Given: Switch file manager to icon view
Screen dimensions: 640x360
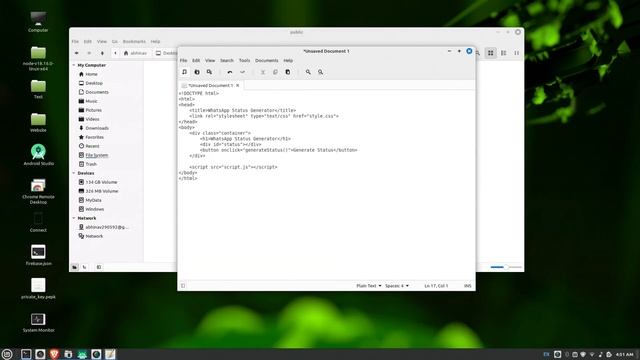Looking at the screenshot, I should (491, 53).
